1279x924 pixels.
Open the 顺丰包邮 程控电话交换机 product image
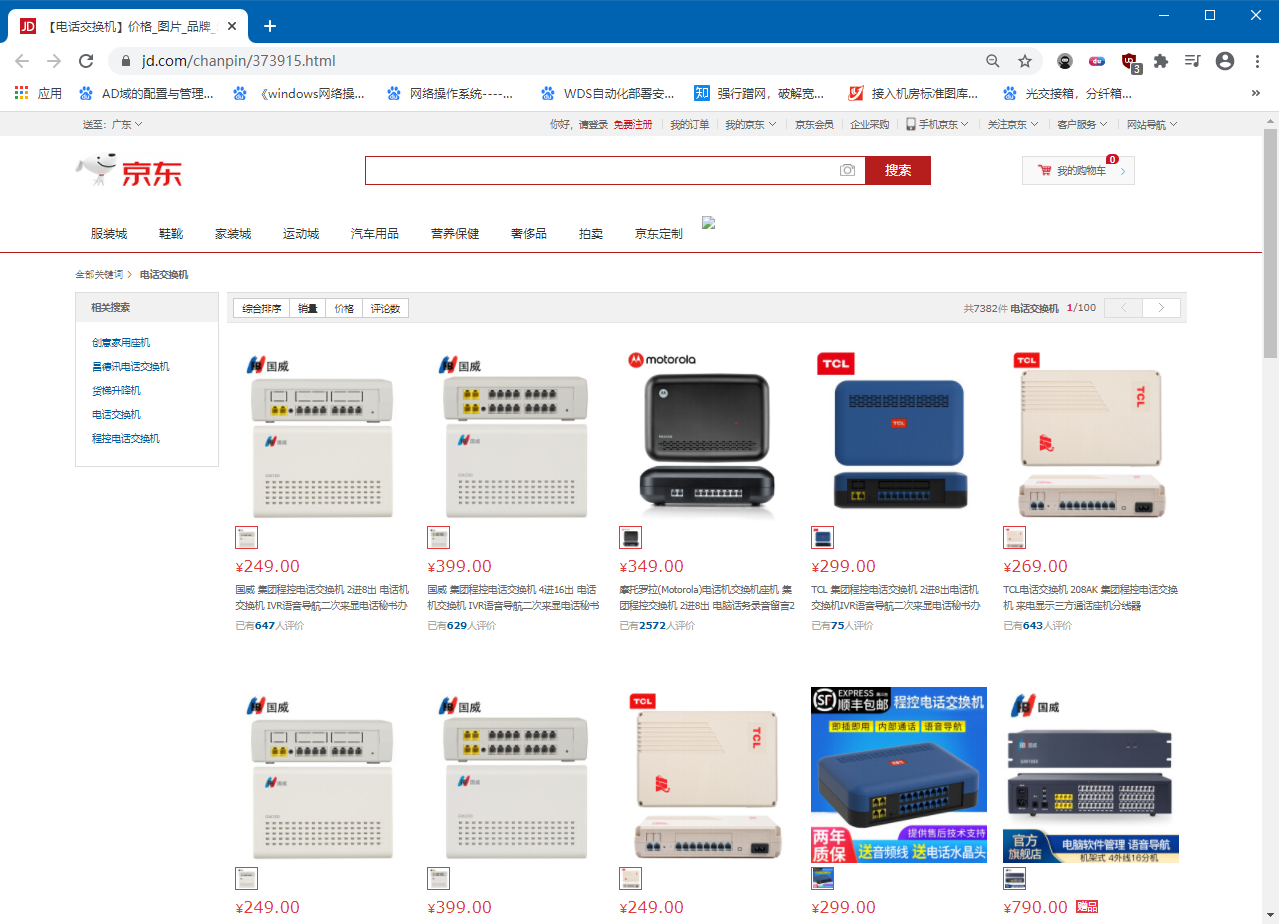tap(899, 775)
